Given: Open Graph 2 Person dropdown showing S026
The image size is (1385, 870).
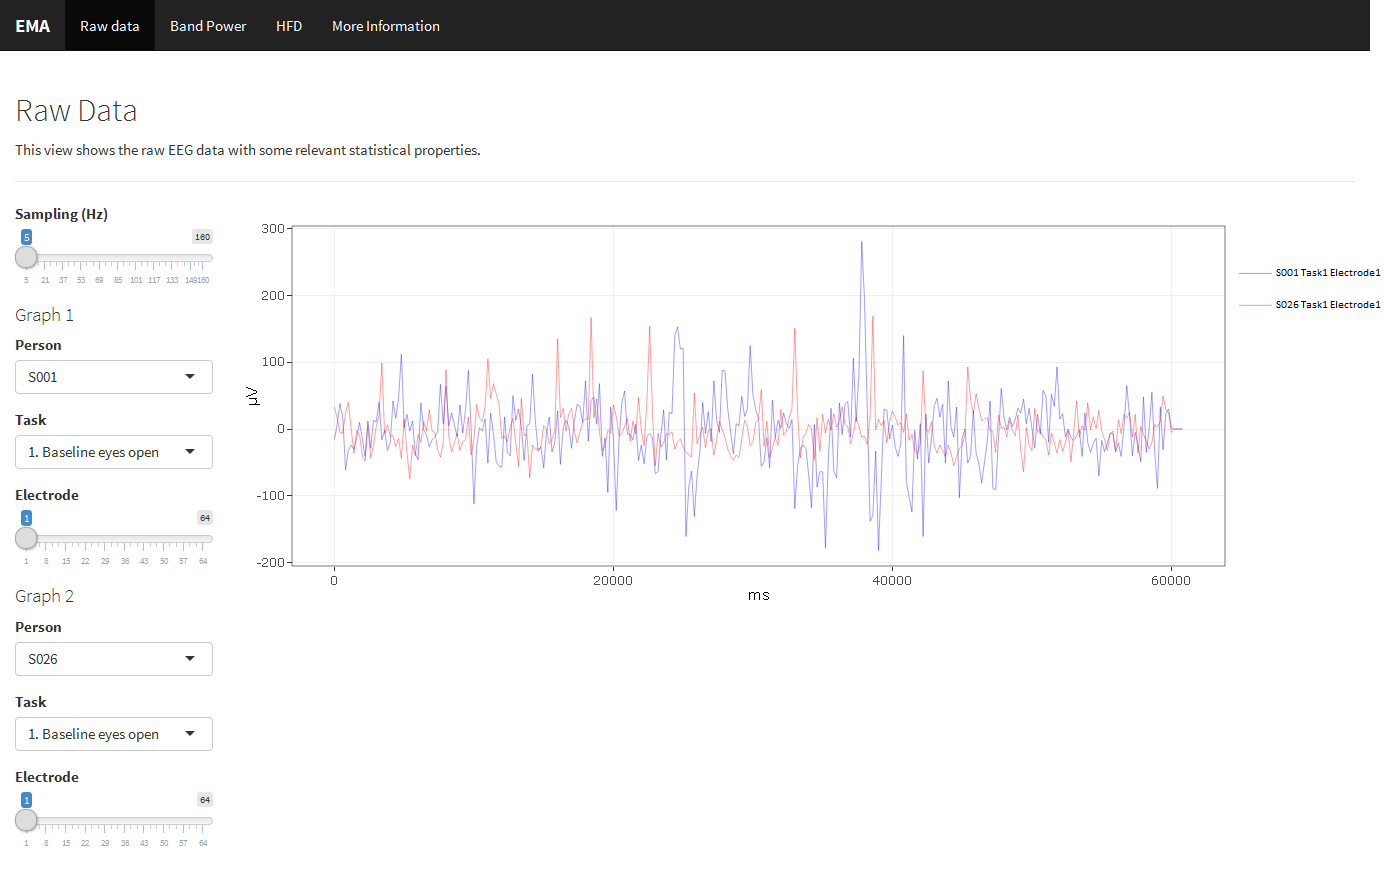Looking at the screenshot, I should click(x=114, y=659).
